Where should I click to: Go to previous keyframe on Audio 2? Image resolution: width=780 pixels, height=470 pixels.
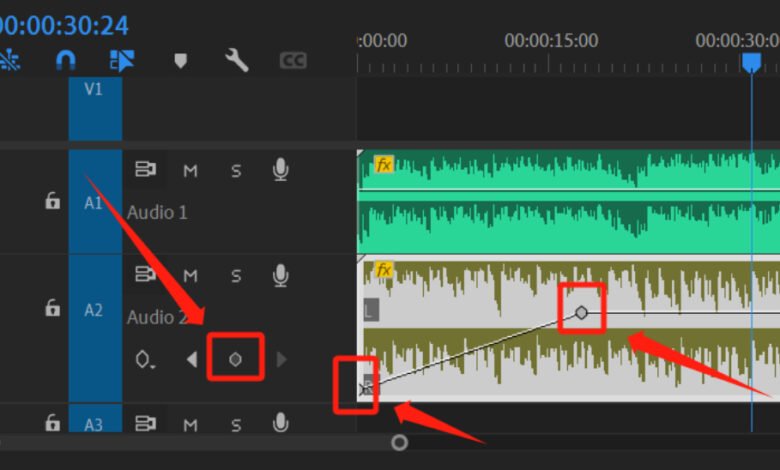192,359
